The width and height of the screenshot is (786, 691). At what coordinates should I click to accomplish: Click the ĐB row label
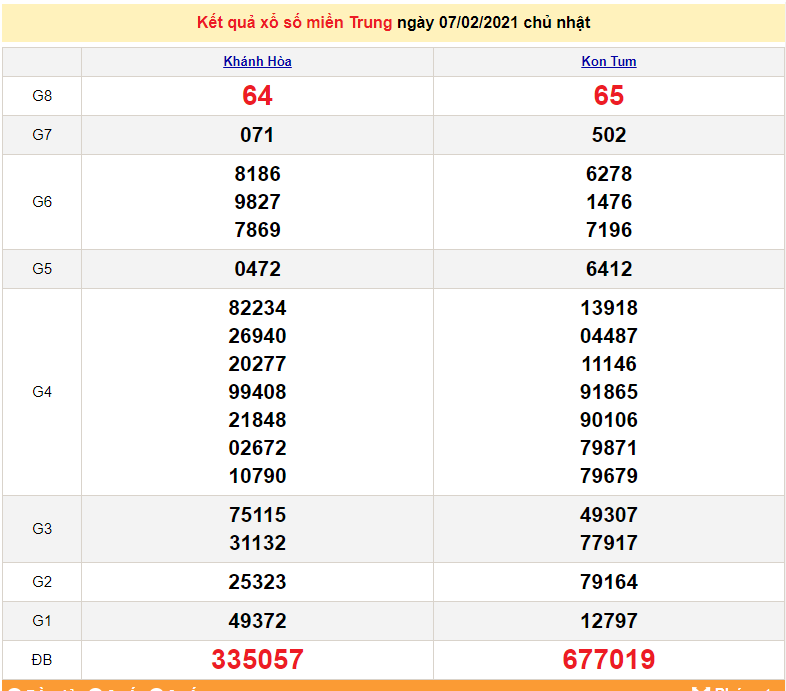42,660
